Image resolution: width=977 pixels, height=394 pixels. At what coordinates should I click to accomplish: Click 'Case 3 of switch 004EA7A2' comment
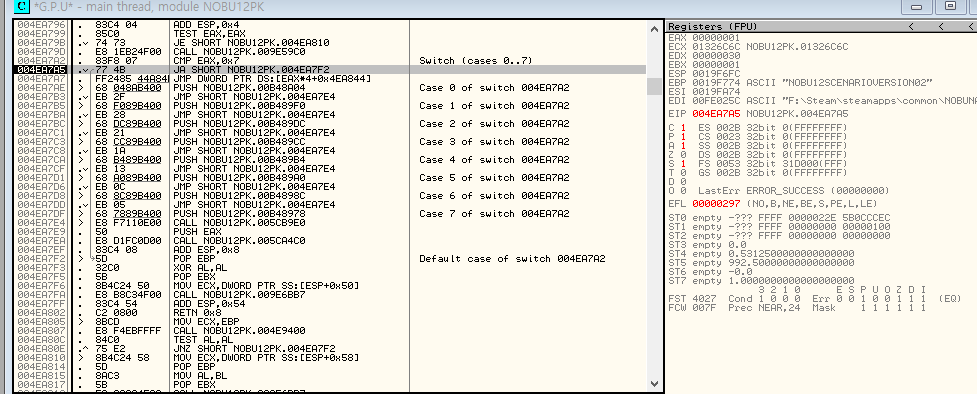[x=494, y=142]
